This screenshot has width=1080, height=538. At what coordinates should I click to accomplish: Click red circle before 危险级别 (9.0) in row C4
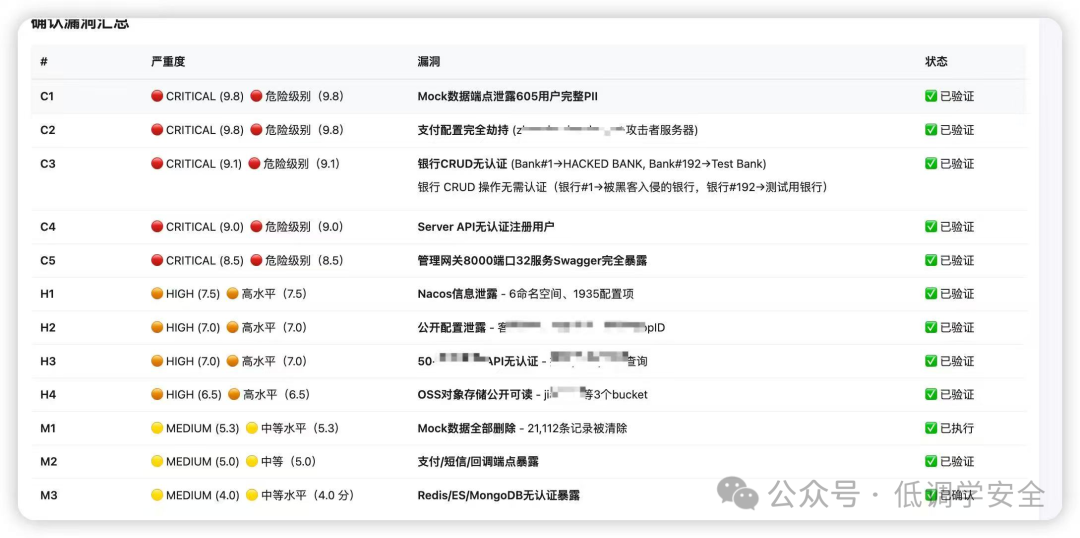[x=256, y=227]
